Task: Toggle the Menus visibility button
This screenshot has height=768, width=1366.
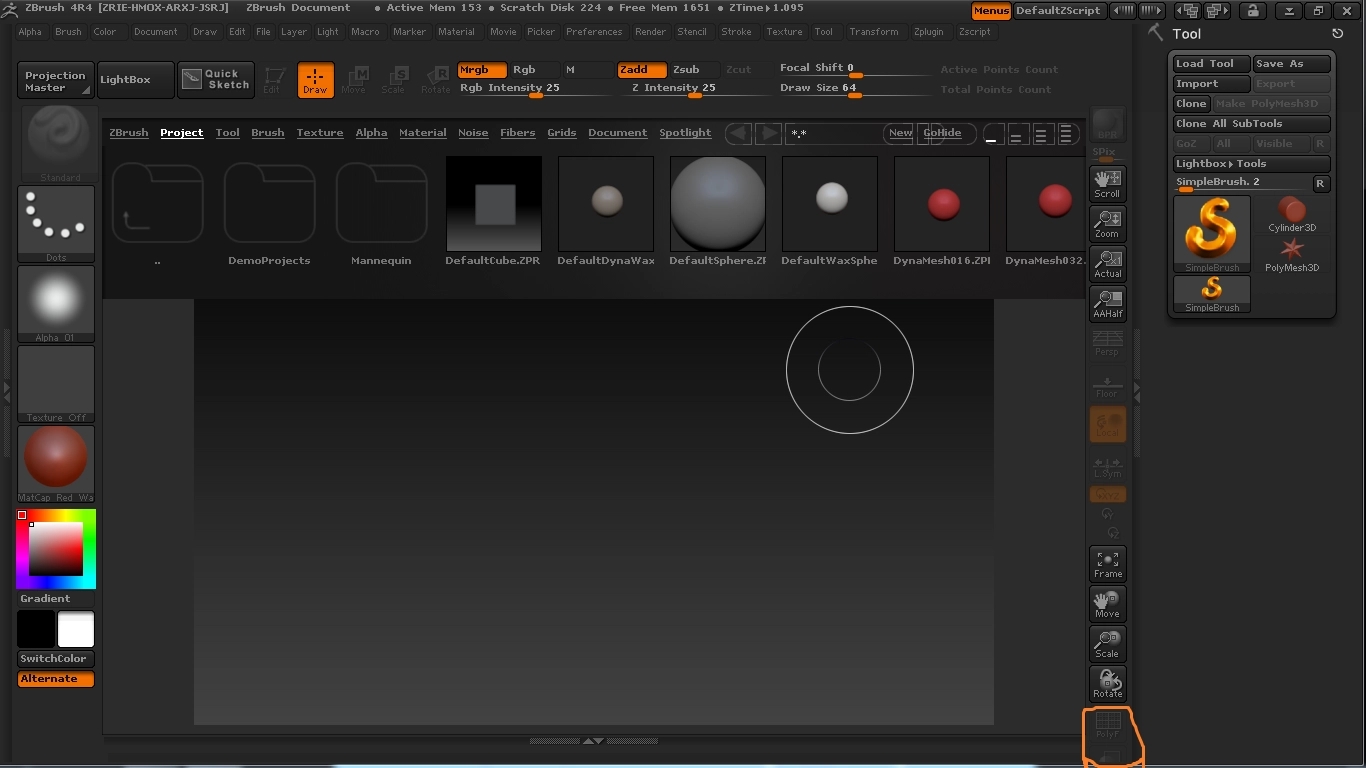Action: [x=991, y=11]
